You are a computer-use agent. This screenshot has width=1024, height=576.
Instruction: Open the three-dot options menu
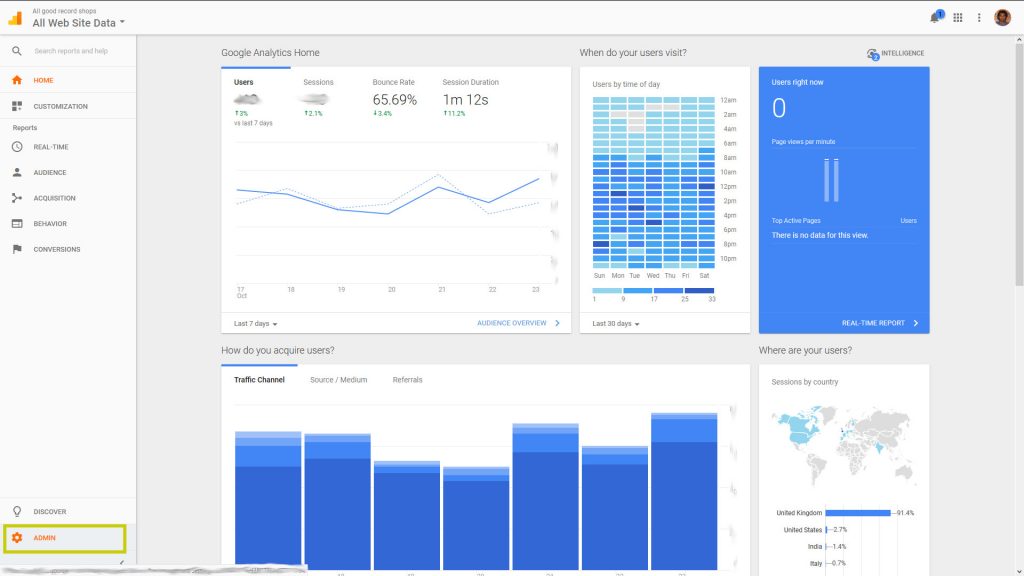[x=979, y=18]
